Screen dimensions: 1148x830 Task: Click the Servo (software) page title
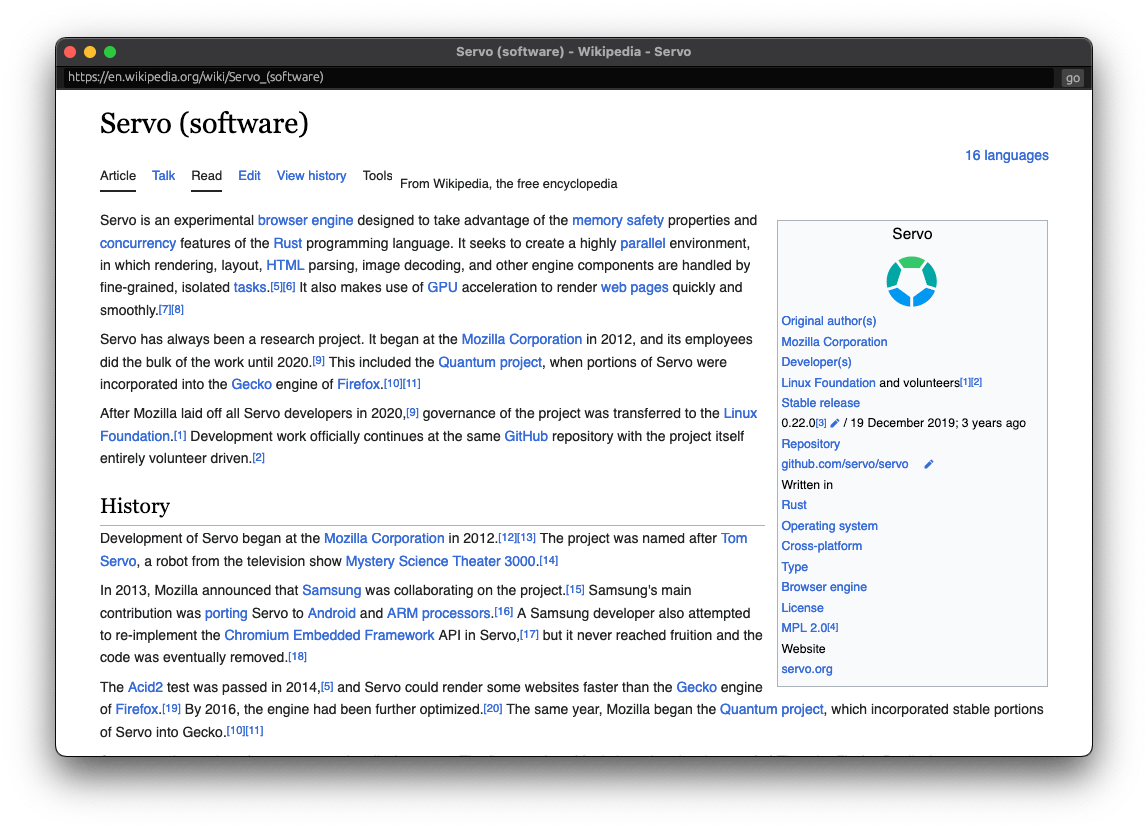tap(204, 123)
